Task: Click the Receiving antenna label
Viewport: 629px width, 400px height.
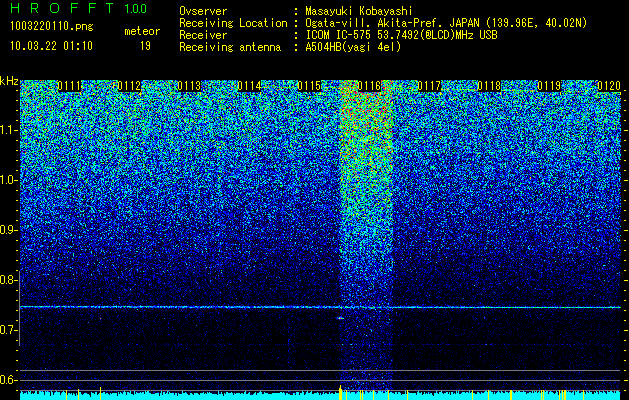Action: click(x=230, y=47)
